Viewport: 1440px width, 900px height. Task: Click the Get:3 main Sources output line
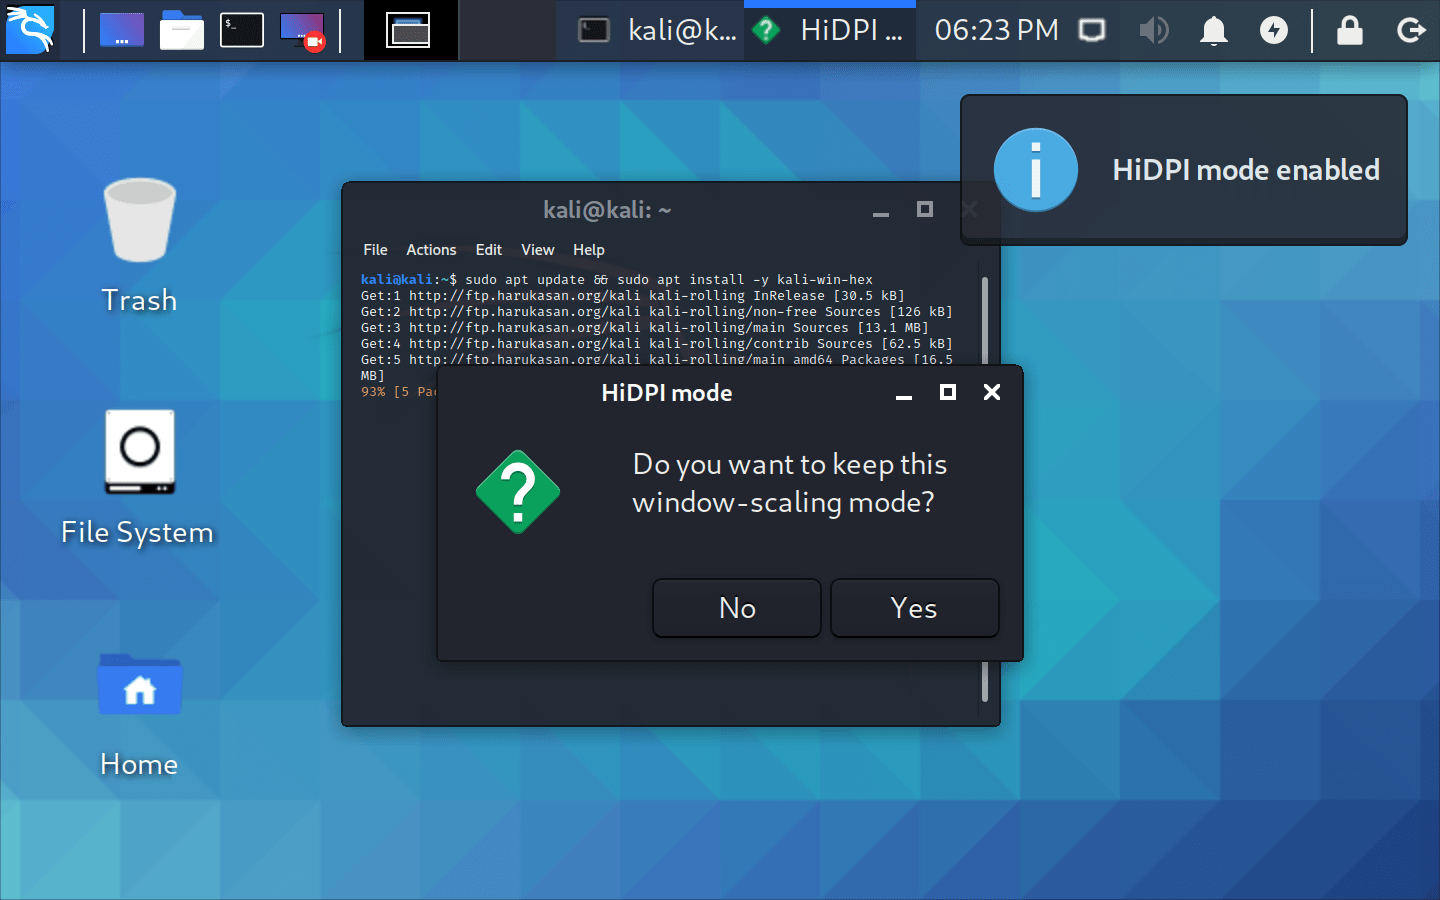[644, 328]
